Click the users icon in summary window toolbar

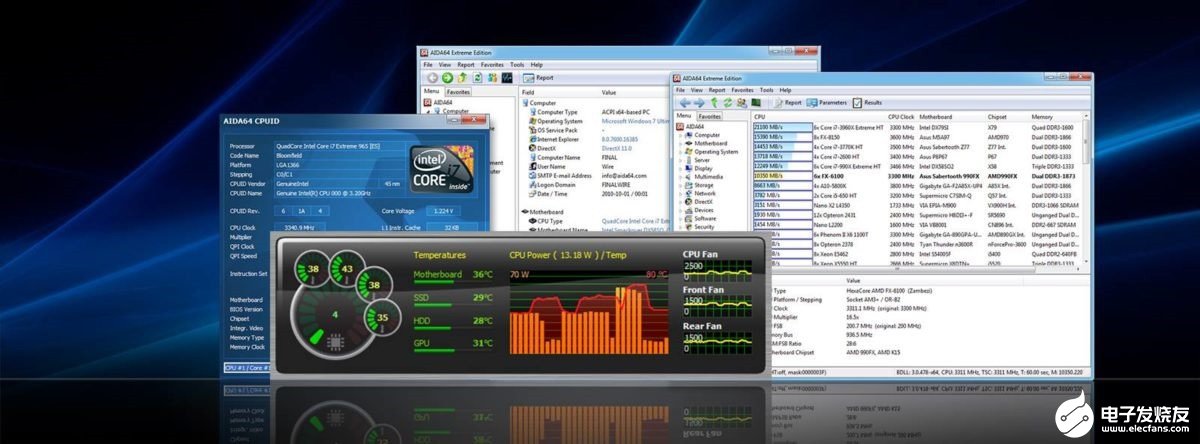point(492,77)
